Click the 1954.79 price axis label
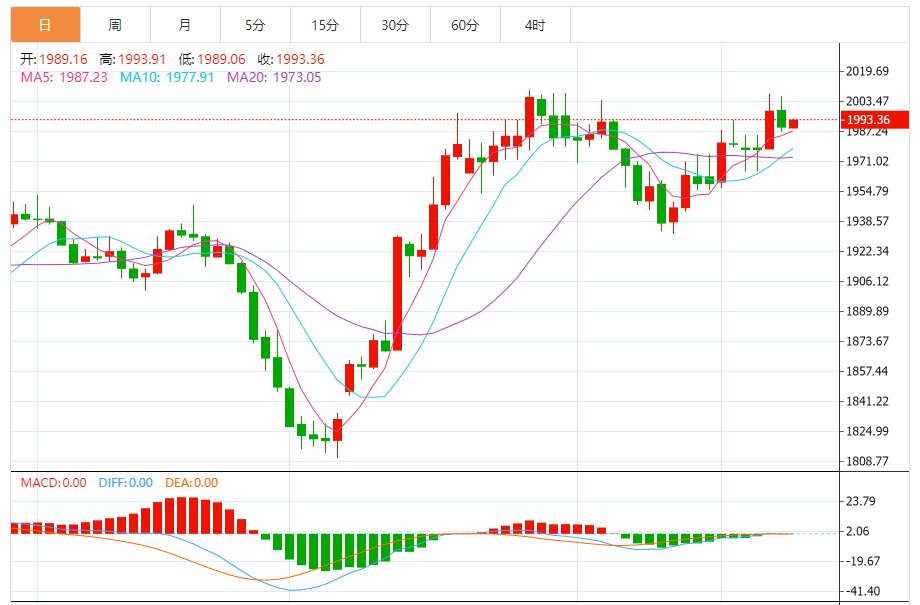Viewport: 920px width, 605px height. 867,191
